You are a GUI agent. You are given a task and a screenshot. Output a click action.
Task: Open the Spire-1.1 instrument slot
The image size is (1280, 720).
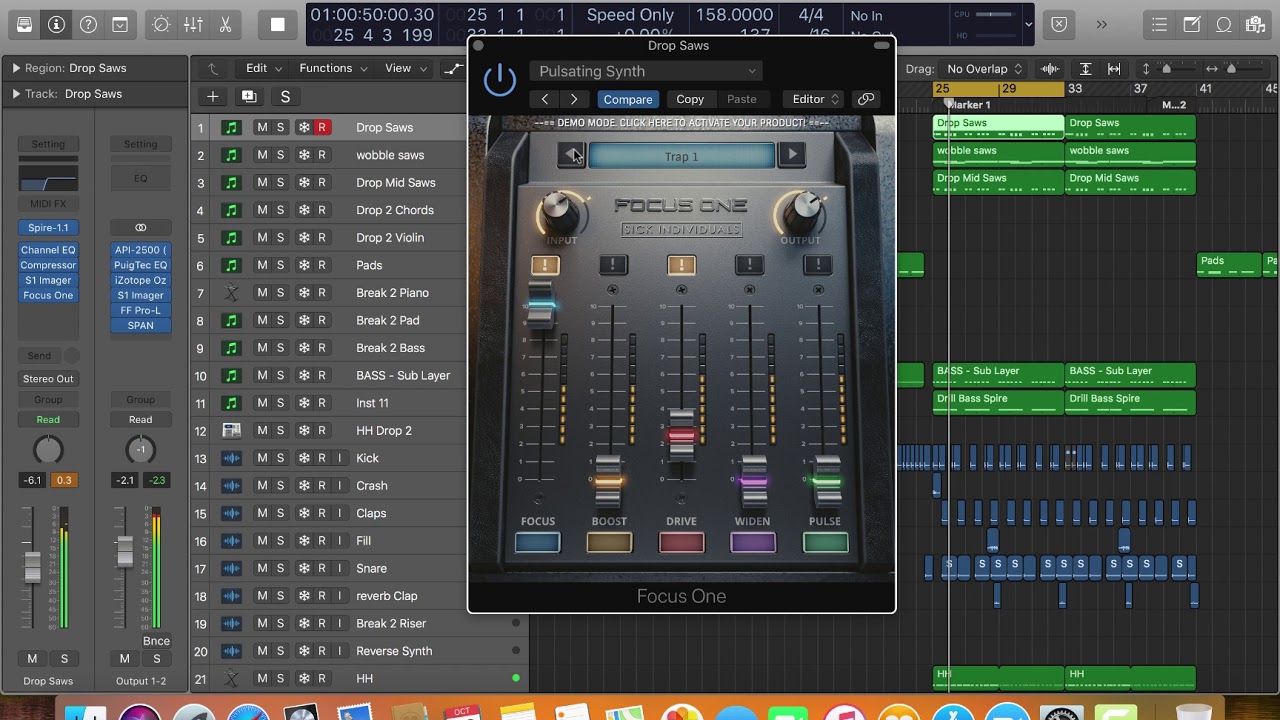click(x=48, y=228)
